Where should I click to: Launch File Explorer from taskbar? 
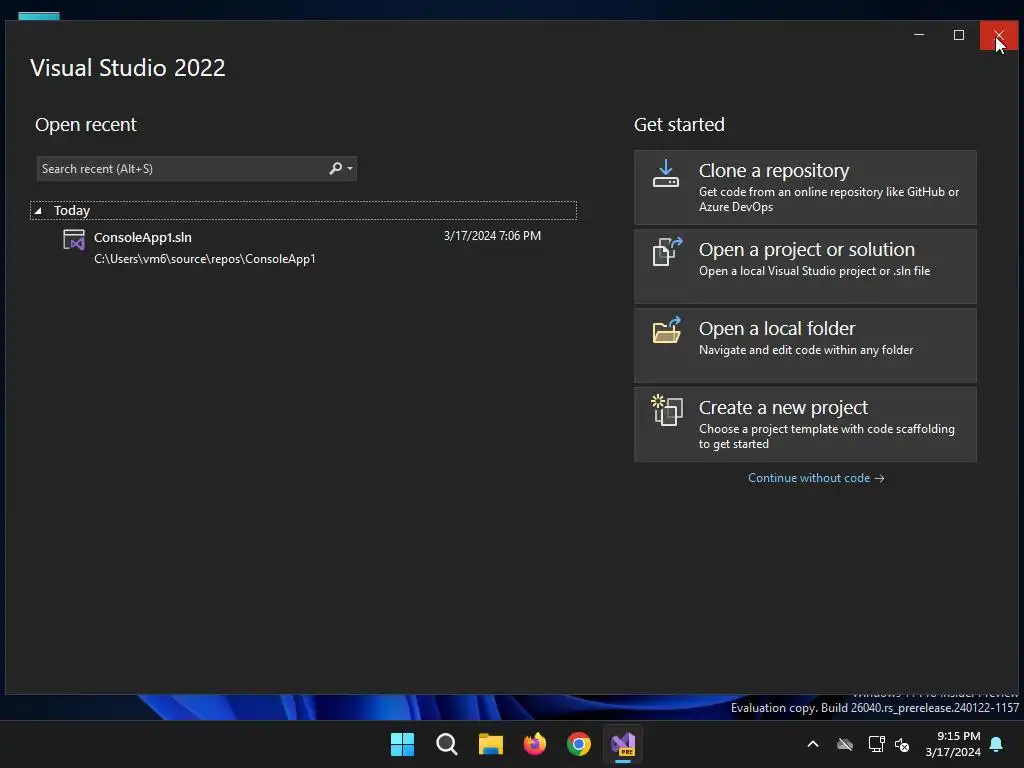click(490, 744)
